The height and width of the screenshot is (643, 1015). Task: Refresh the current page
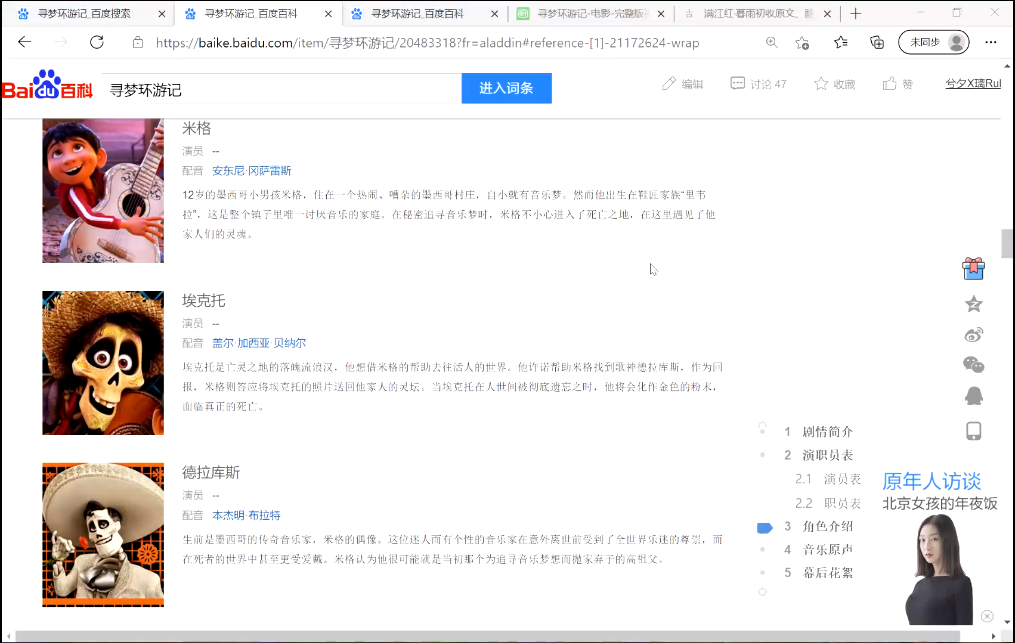click(97, 43)
